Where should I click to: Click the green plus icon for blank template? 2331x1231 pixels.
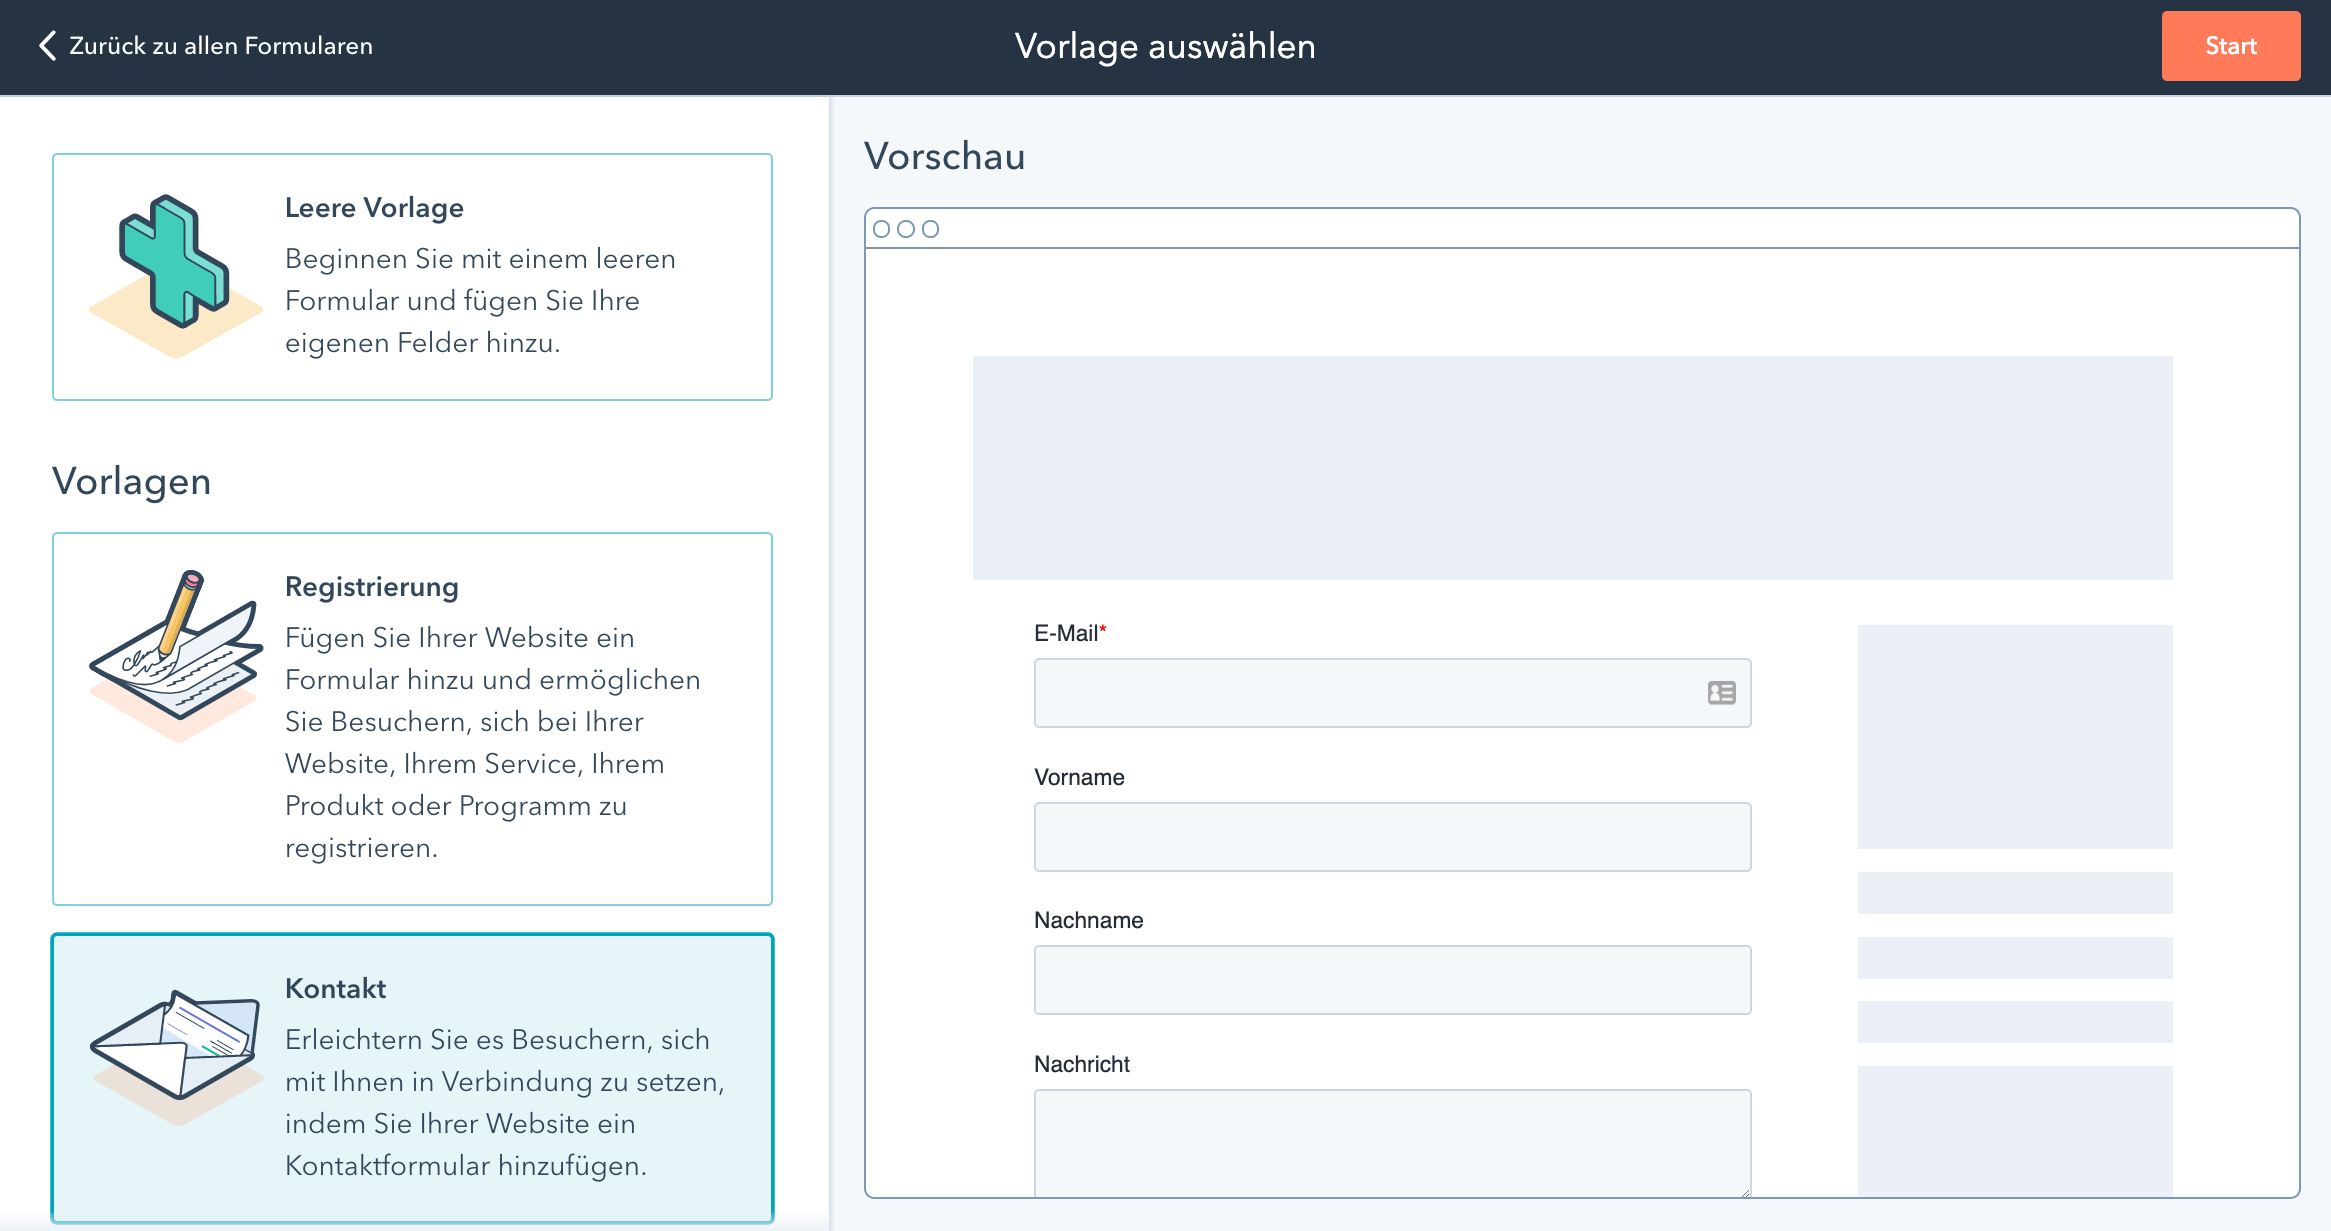pyautogui.click(x=174, y=263)
